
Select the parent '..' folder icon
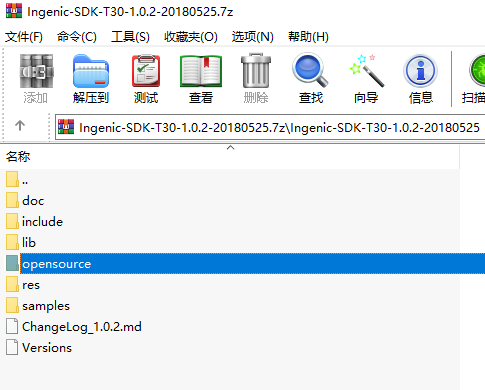(x=12, y=179)
